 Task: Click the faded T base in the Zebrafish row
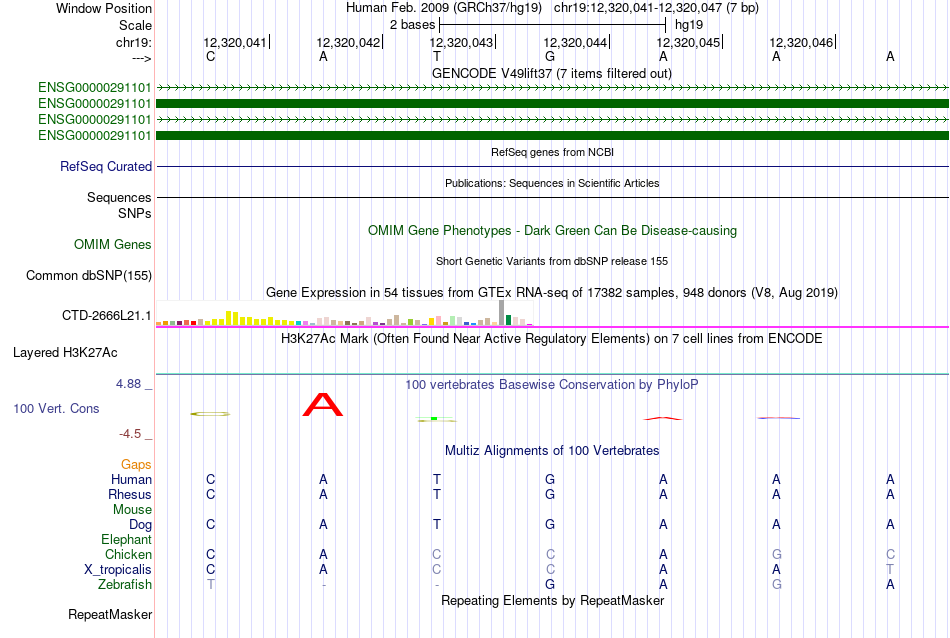point(210,585)
